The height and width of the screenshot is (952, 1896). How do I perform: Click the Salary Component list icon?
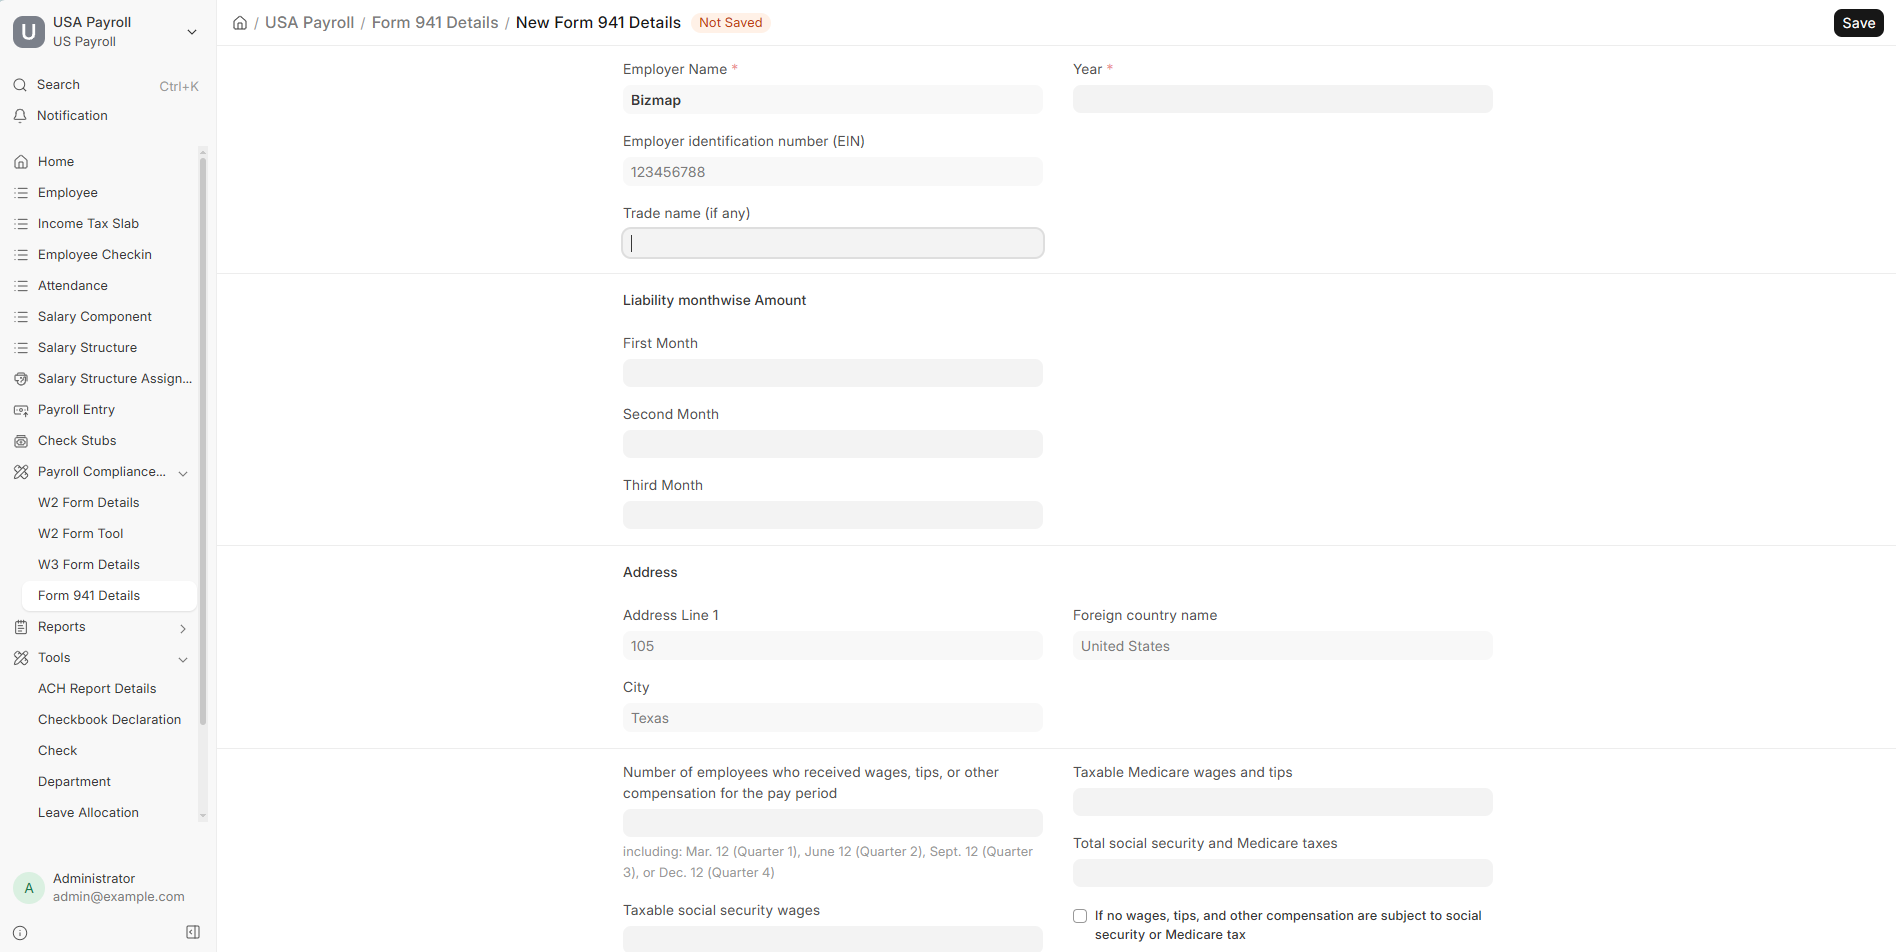click(x=21, y=317)
